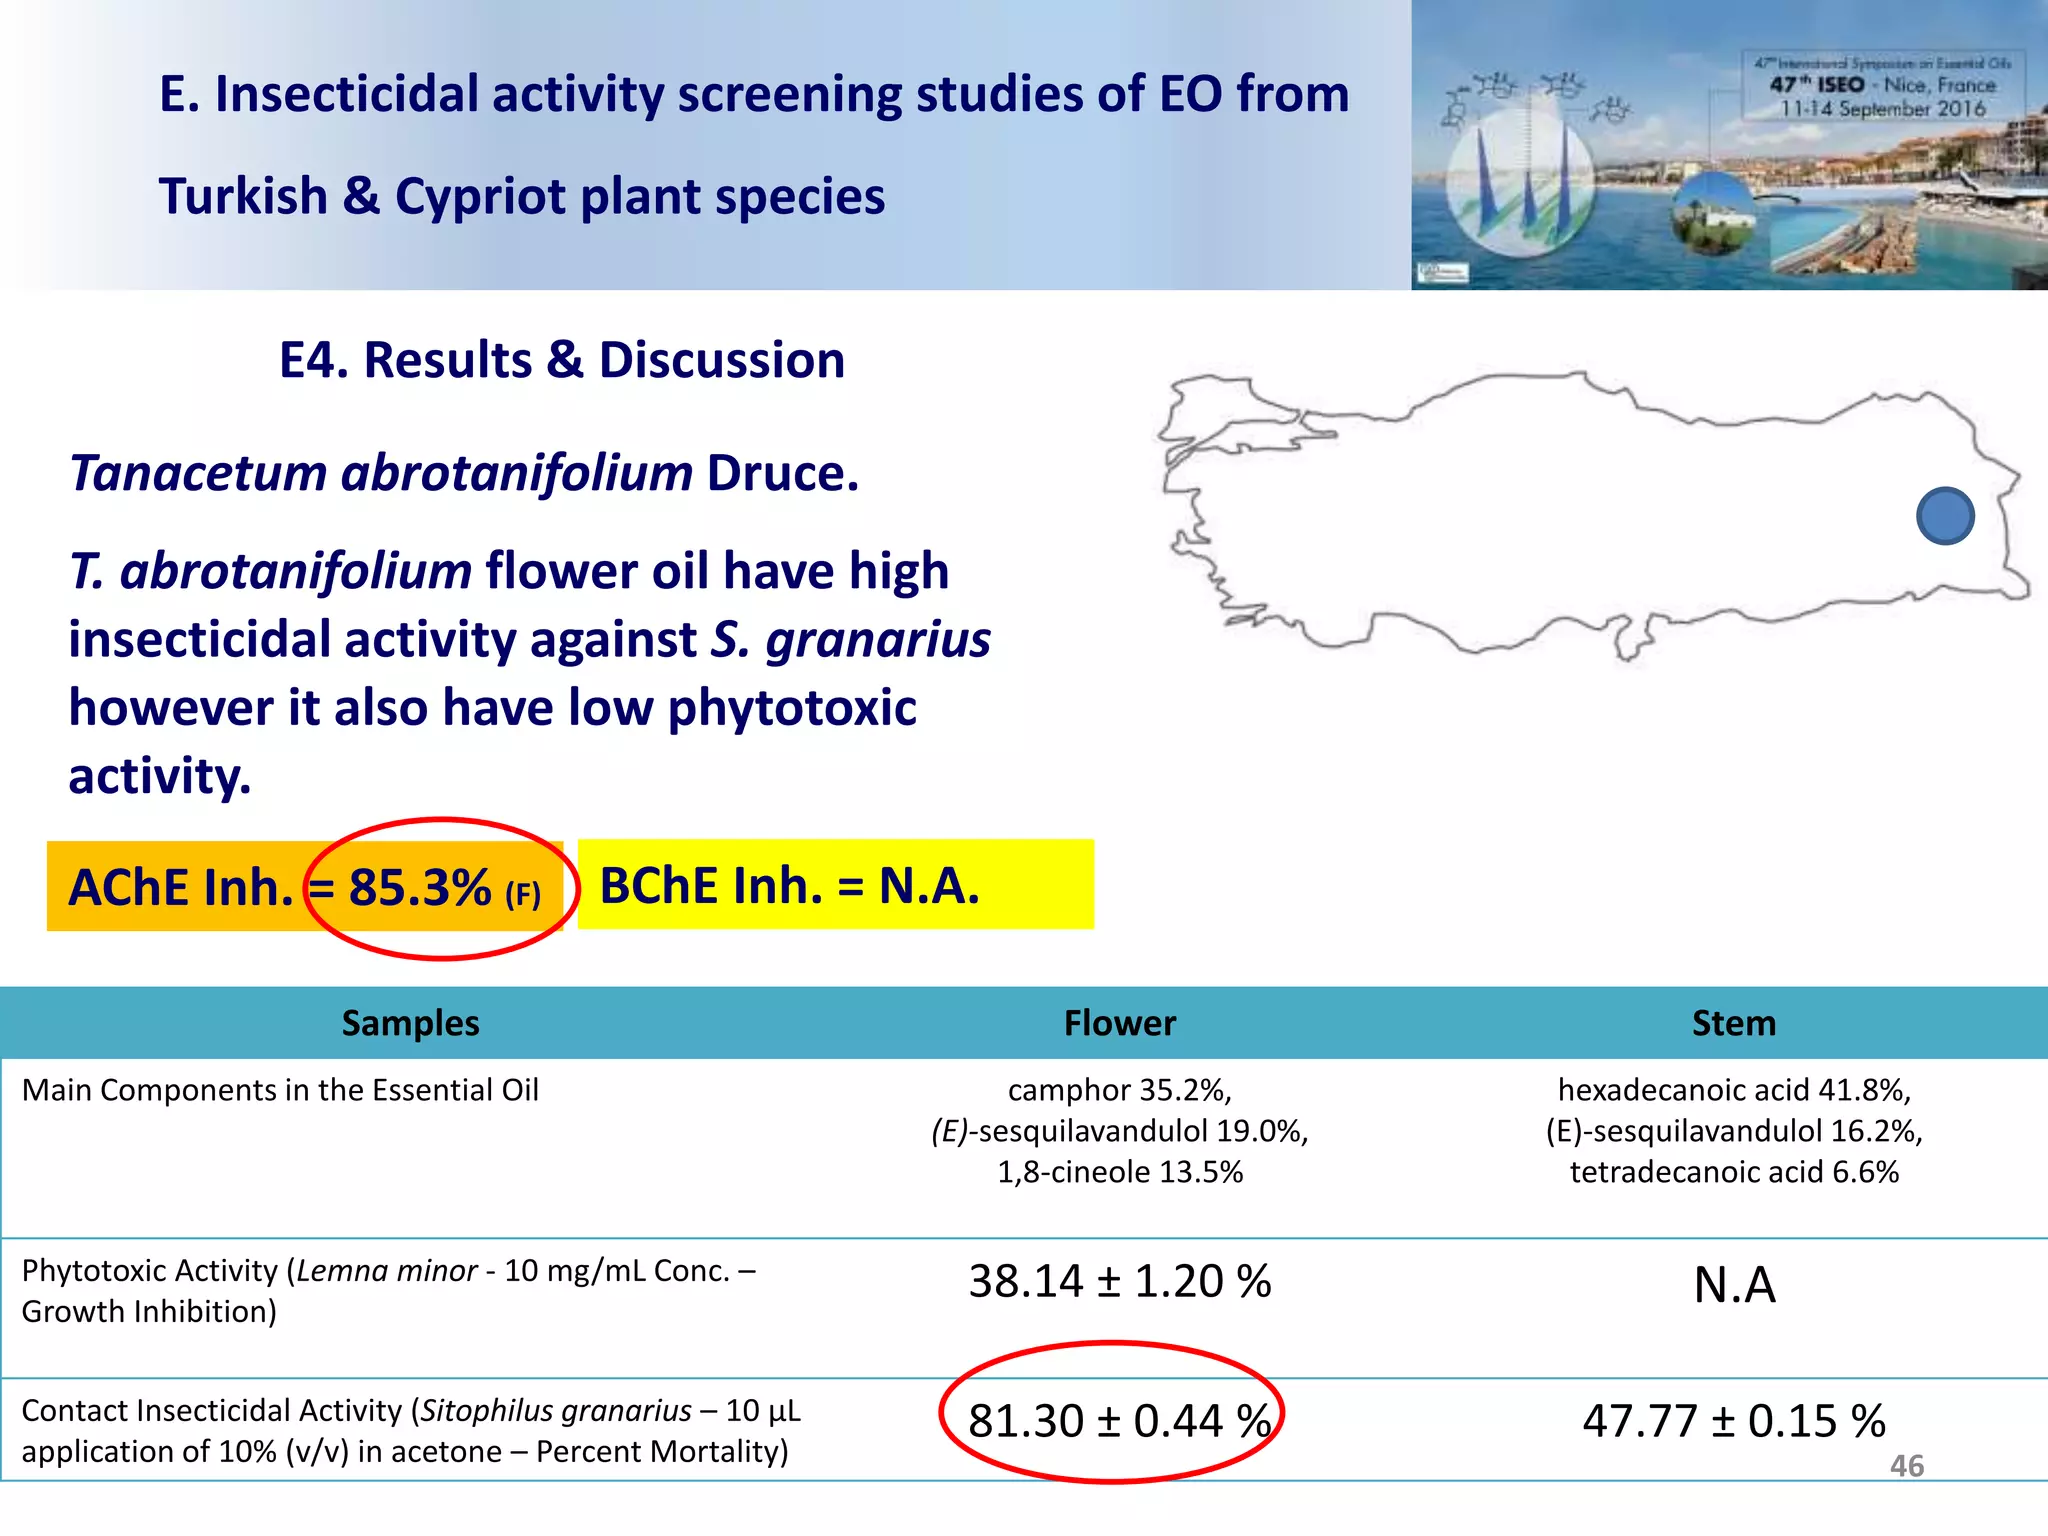Click the slide page number 46

coord(1906,1466)
